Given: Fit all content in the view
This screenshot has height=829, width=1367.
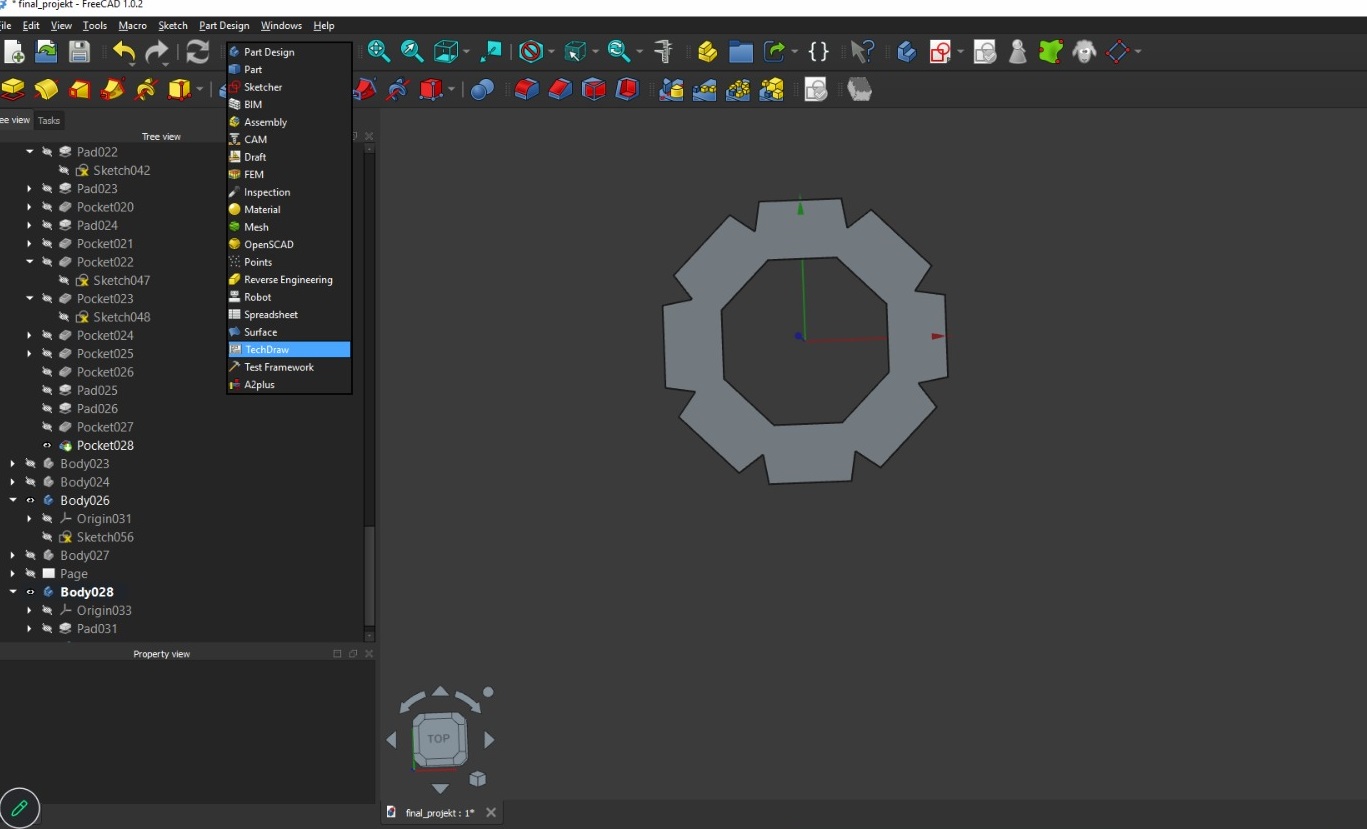Looking at the screenshot, I should [x=378, y=51].
